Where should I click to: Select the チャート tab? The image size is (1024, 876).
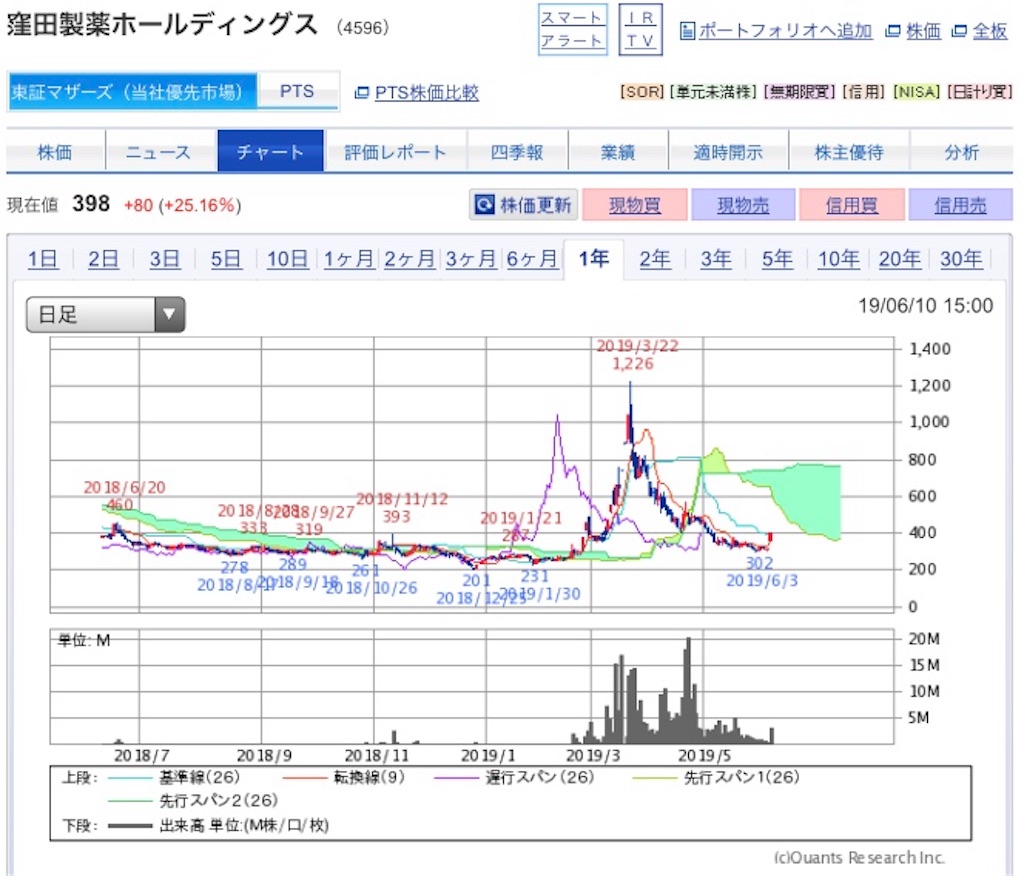click(270, 152)
